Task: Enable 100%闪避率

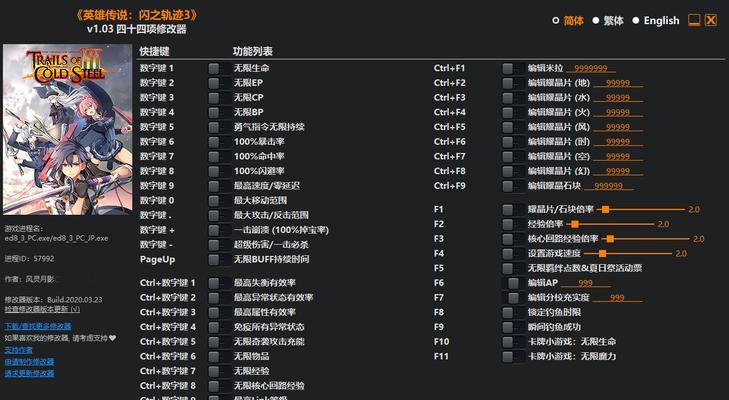Action: (x=219, y=171)
